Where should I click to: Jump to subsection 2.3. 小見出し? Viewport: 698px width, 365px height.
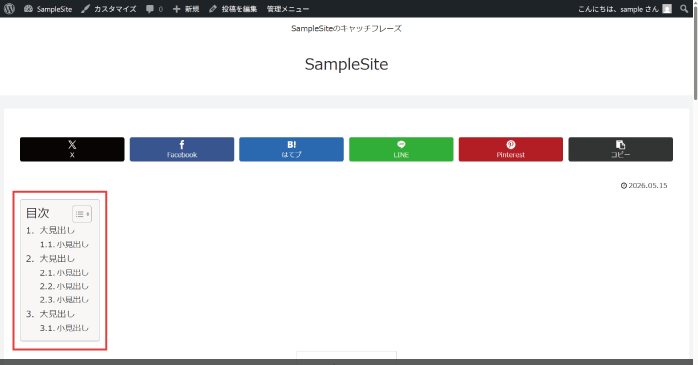pyautogui.click(x=64, y=300)
